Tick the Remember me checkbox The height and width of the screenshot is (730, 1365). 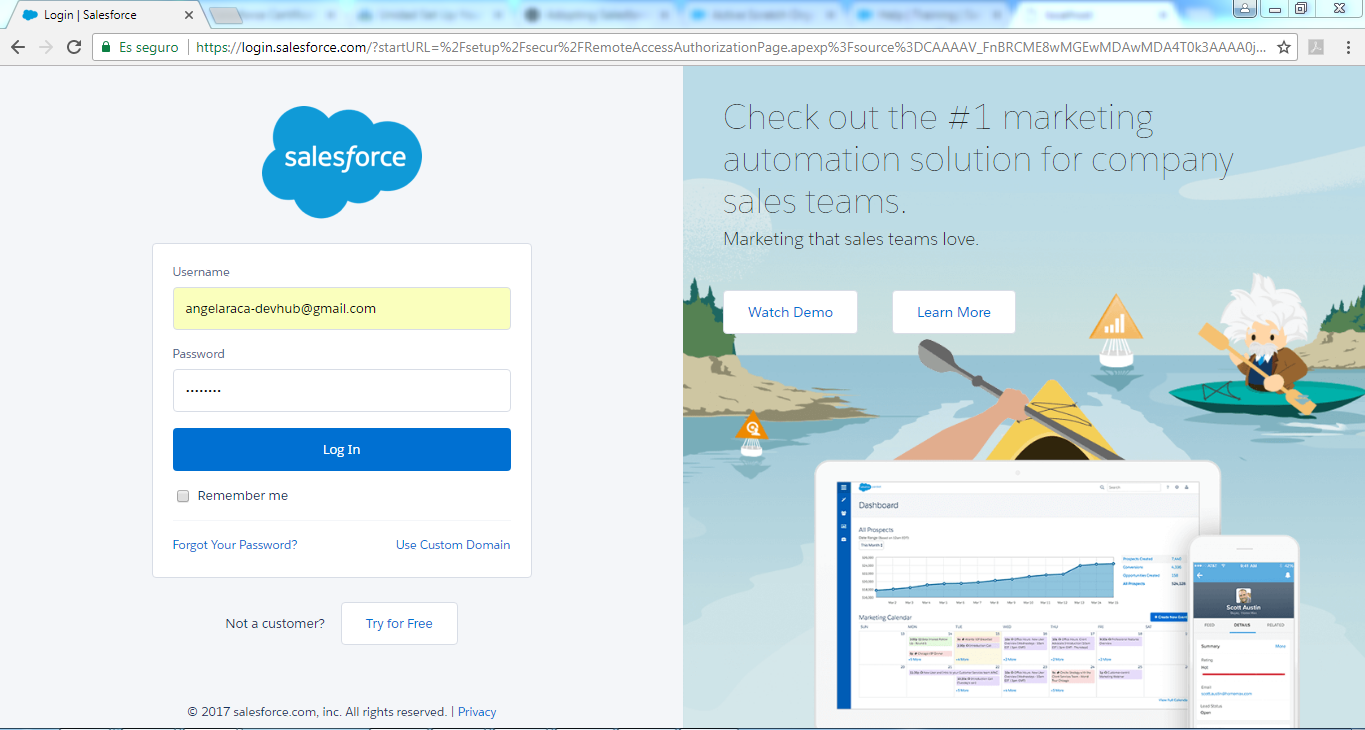[x=183, y=496]
